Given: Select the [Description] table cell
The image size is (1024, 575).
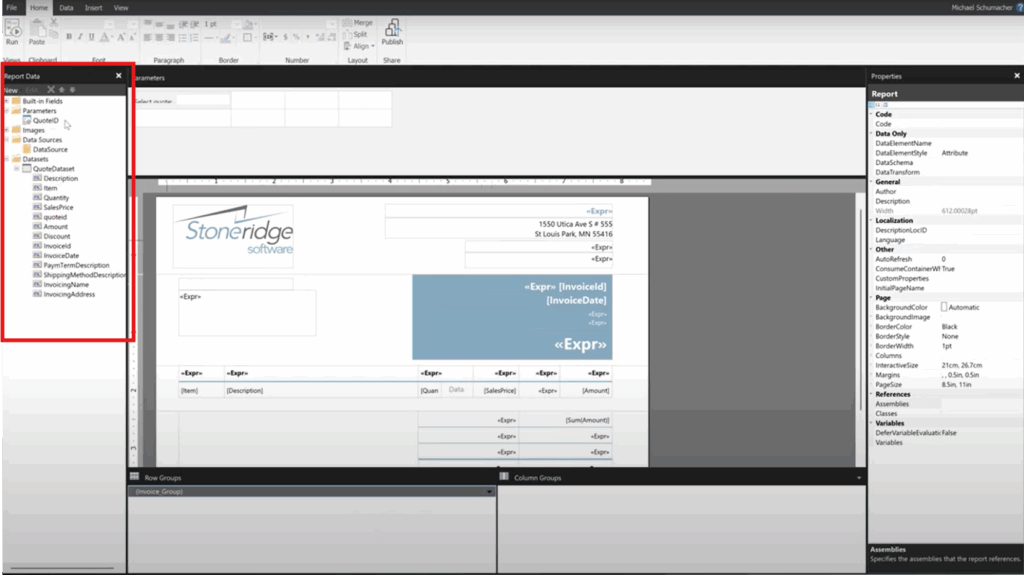Looking at the screenshot, I should (321, 390).
